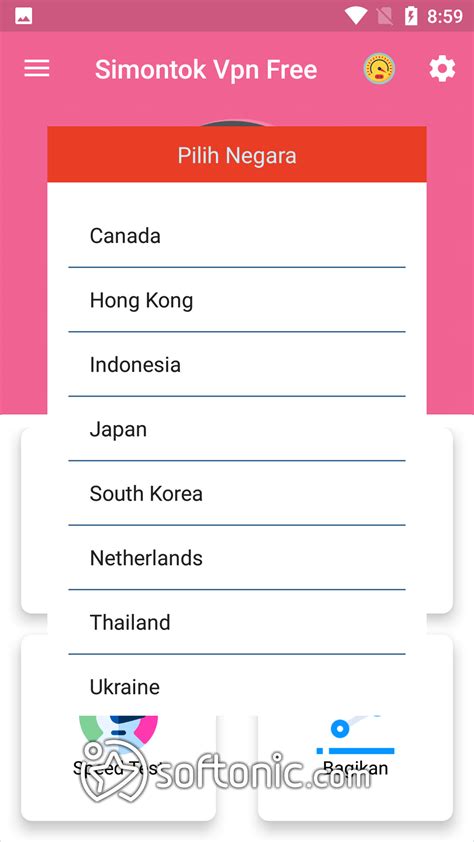
Task: Select Netherlands from country list
Action: pyautogui.click(x=237, y=557)
